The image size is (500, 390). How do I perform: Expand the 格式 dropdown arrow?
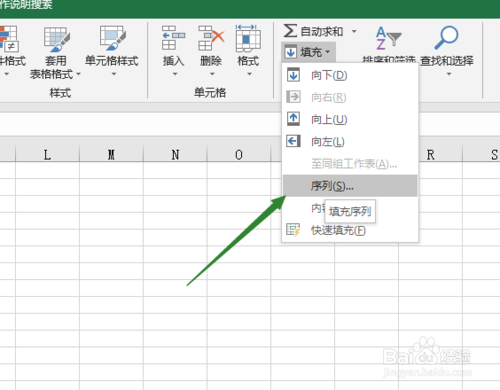pyautogui.click(x=249, y=74)
